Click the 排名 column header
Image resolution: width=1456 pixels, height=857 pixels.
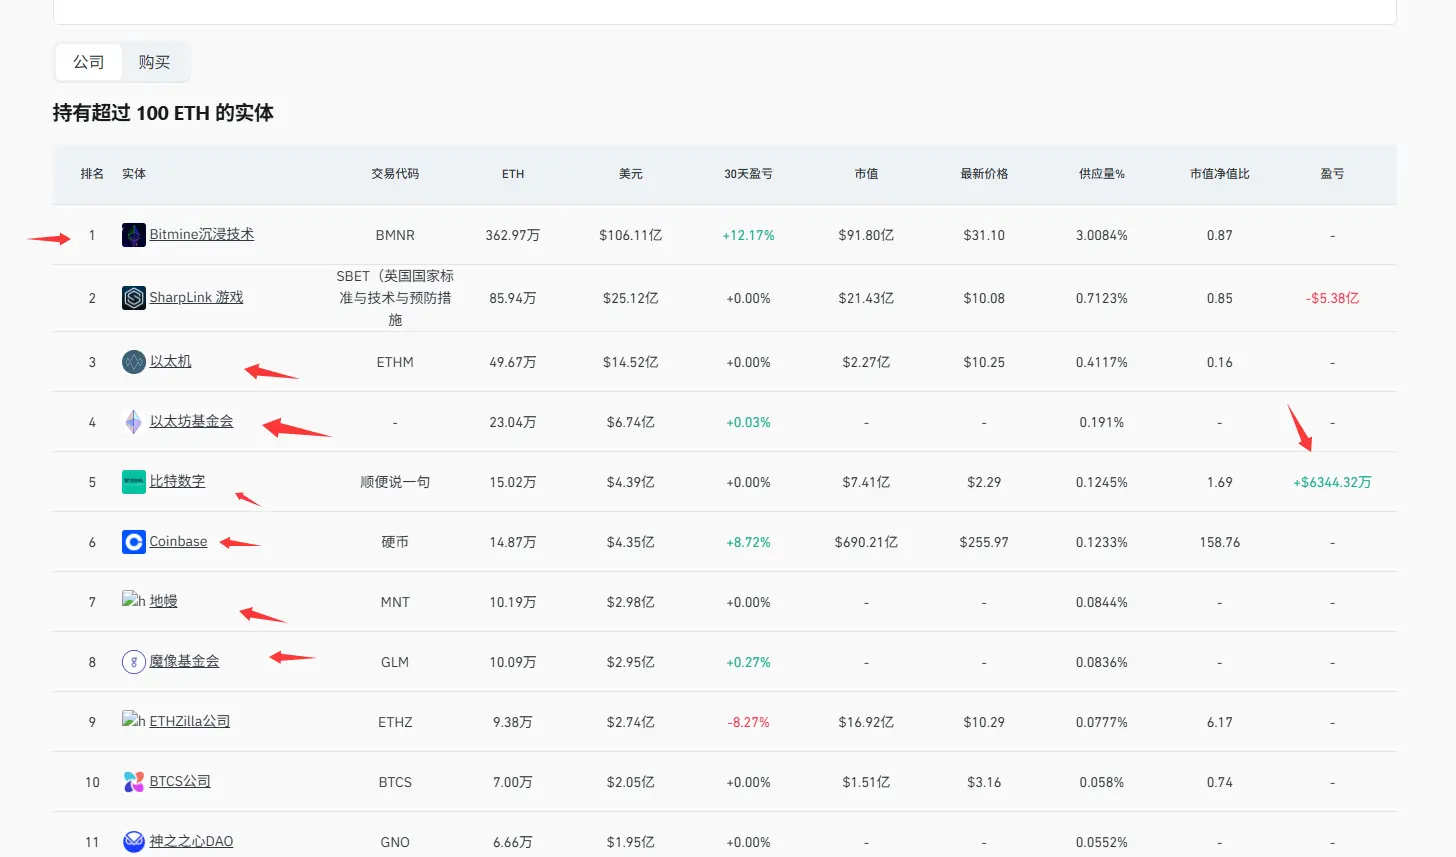click(92, 174)
